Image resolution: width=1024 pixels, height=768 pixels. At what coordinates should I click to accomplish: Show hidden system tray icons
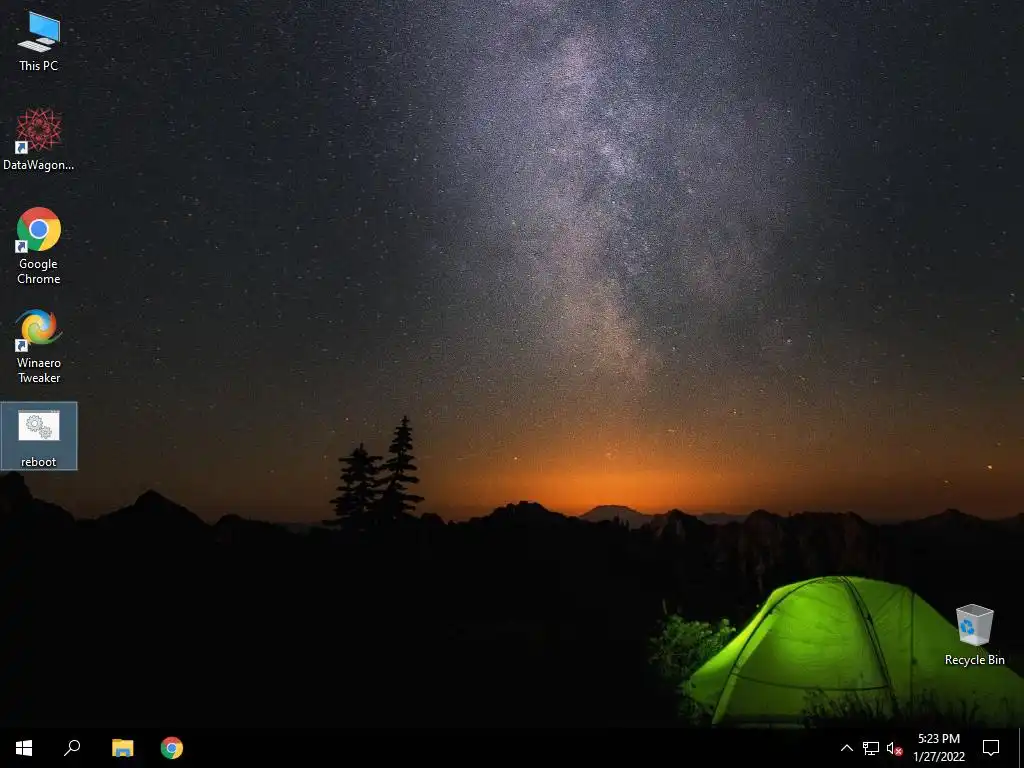tap(846, 748)
